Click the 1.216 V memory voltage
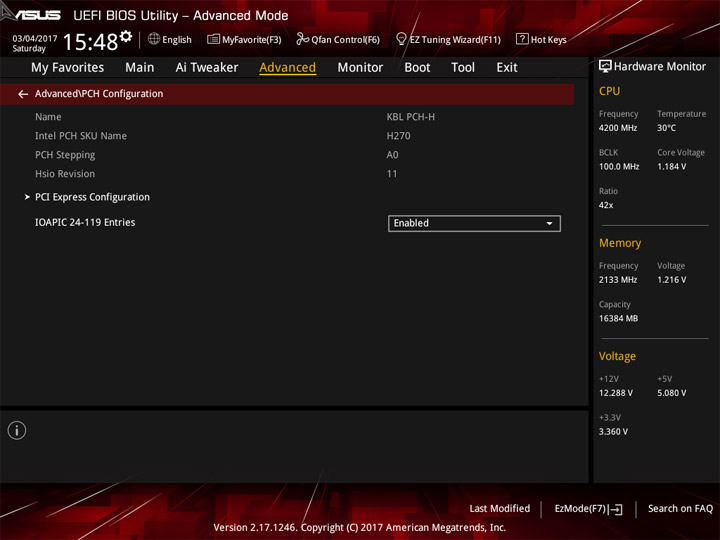The height and width of the screenshot is (540, 720). pos(672,280)
